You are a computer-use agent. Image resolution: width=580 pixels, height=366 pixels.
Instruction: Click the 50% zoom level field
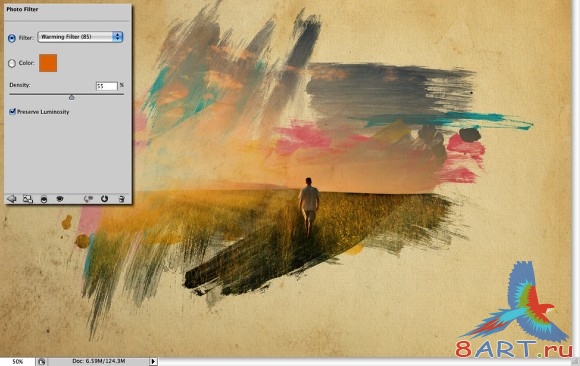pos(18,362)
